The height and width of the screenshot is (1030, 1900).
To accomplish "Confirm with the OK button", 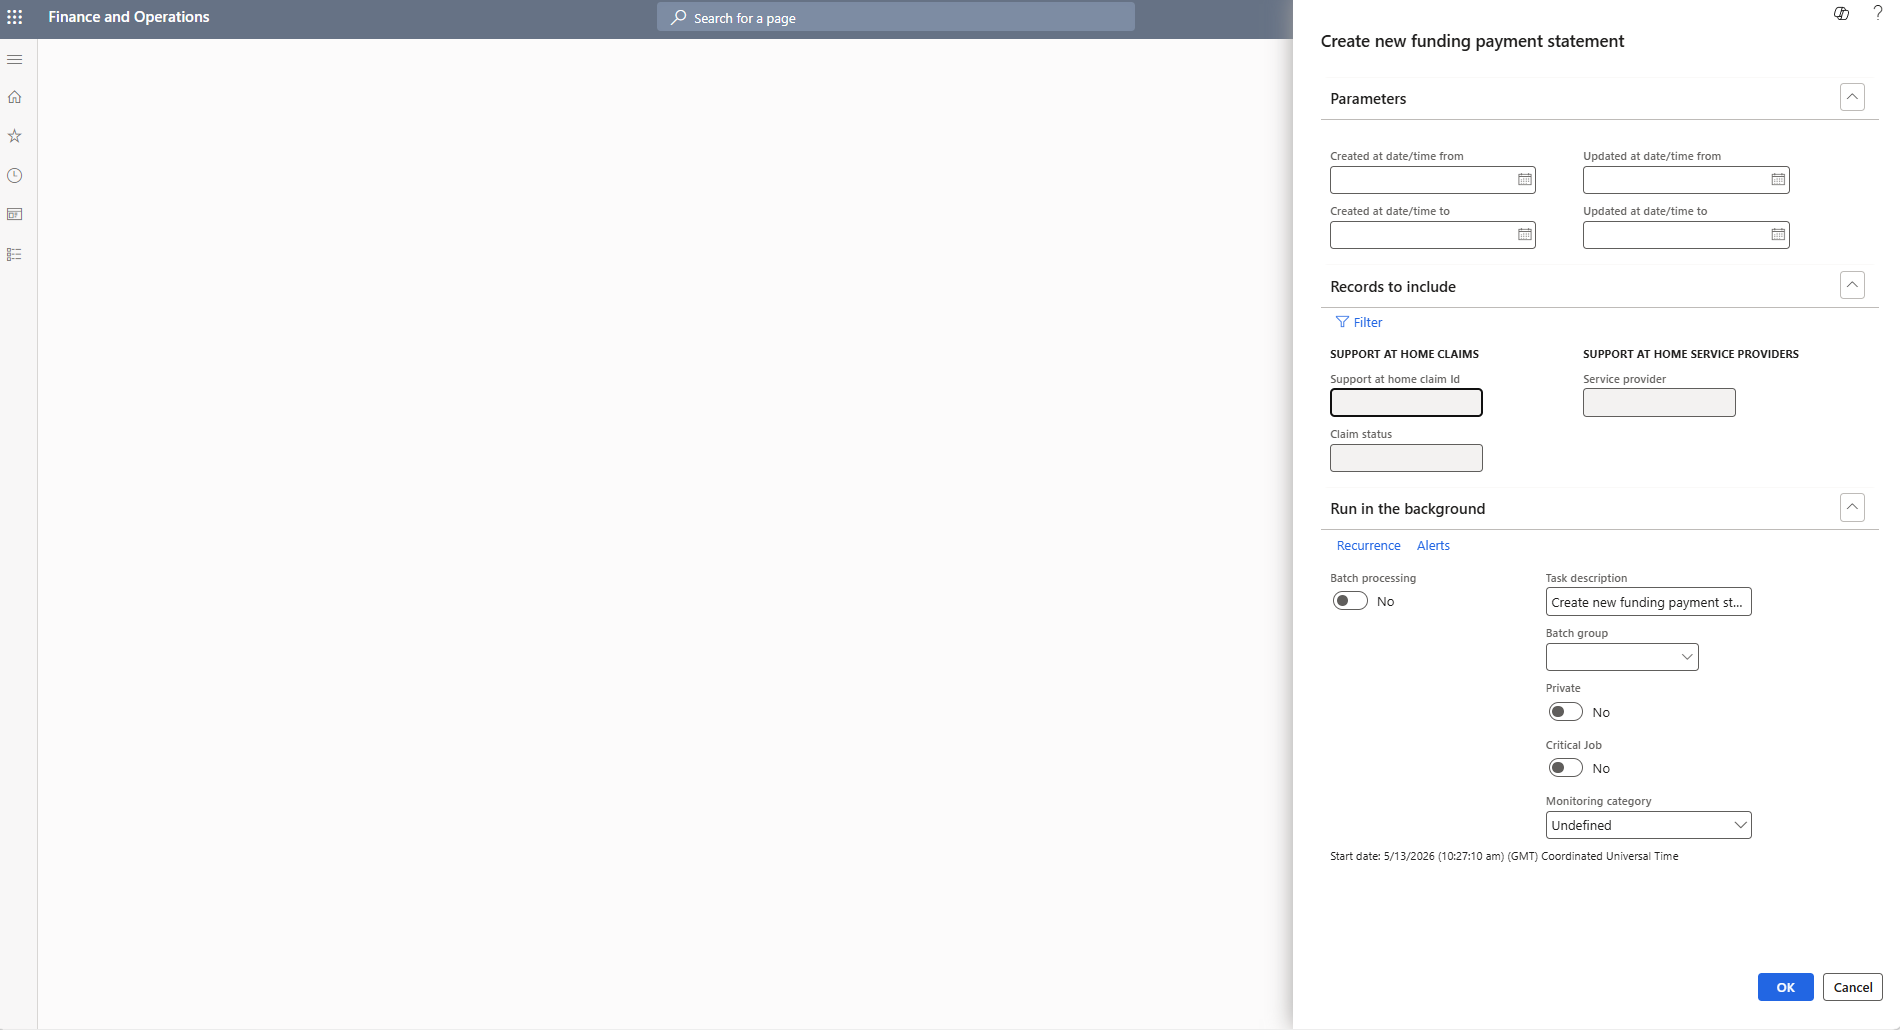I will (1785, 987).
